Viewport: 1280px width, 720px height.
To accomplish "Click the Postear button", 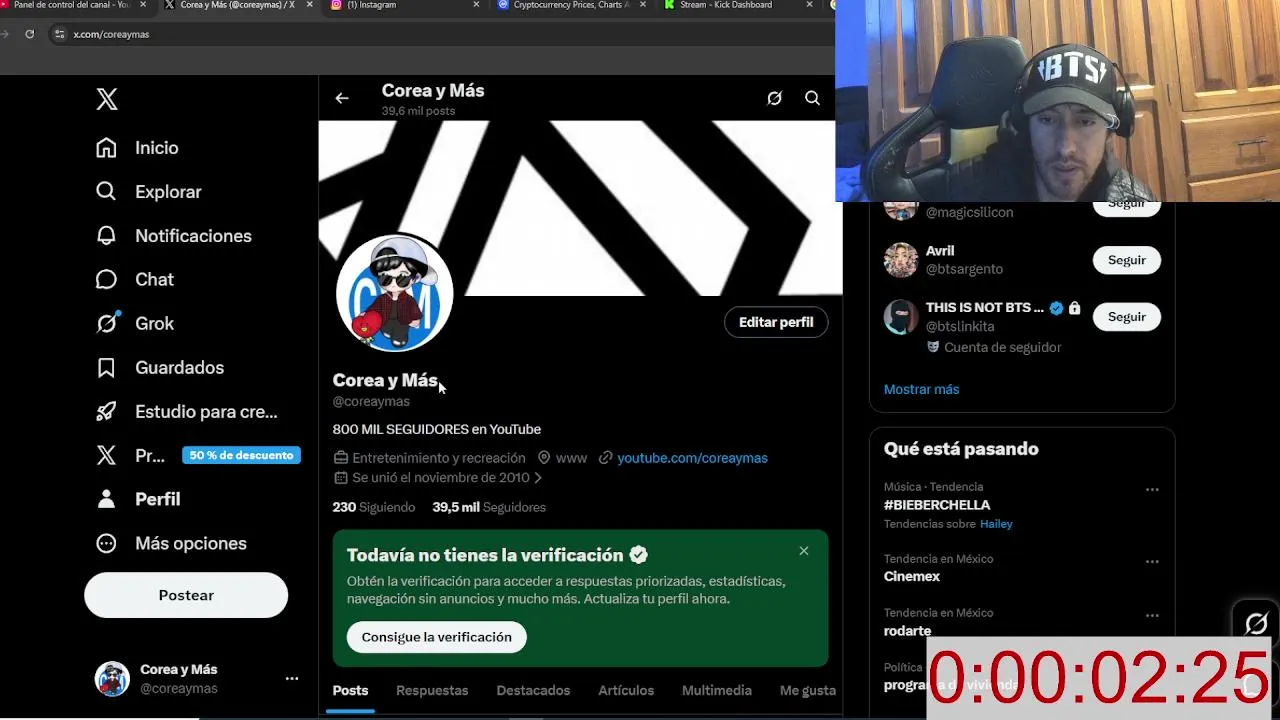I will pyautogui.click(x=186, y=595).
